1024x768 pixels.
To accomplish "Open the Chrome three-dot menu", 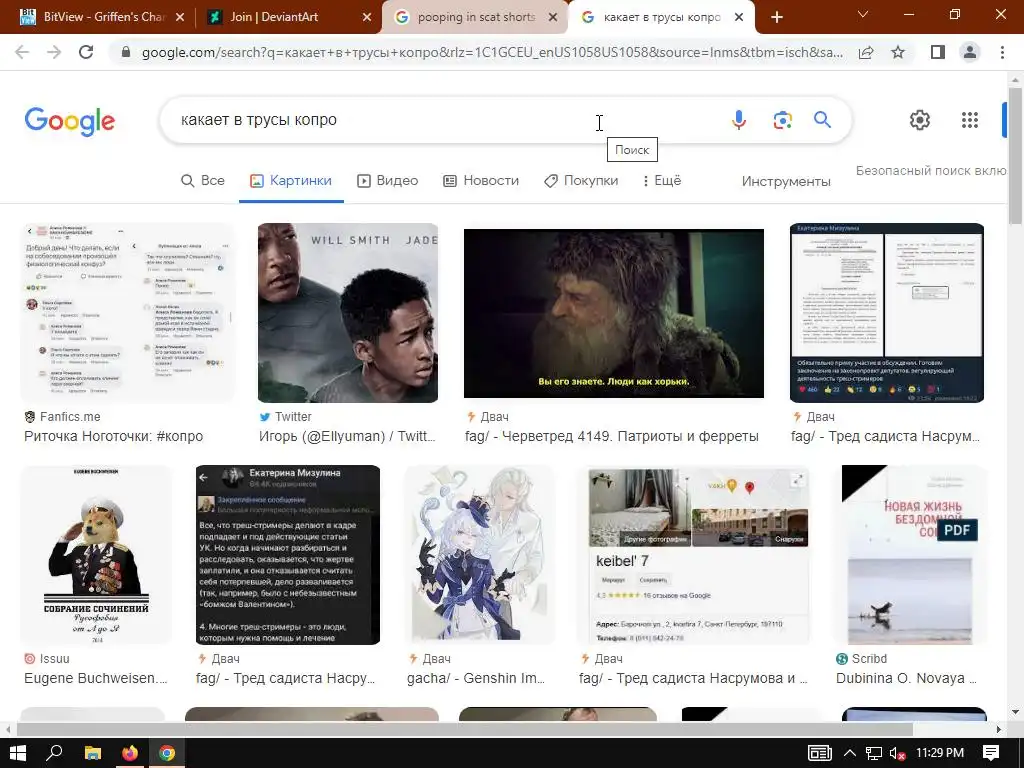I will click(x=1002, y=52).
